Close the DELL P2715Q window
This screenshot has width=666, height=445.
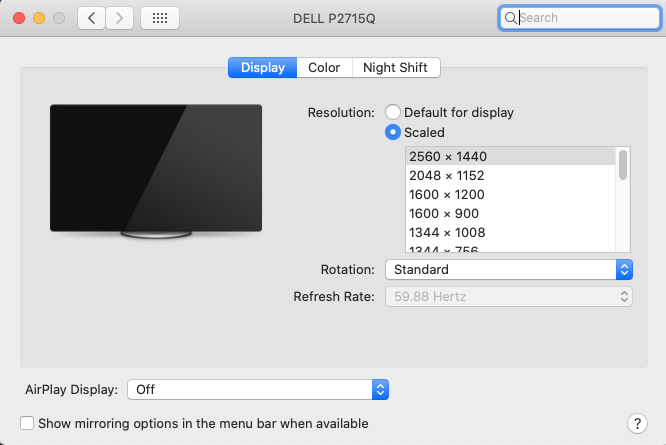pyautogui.click(x=19, y=18)
